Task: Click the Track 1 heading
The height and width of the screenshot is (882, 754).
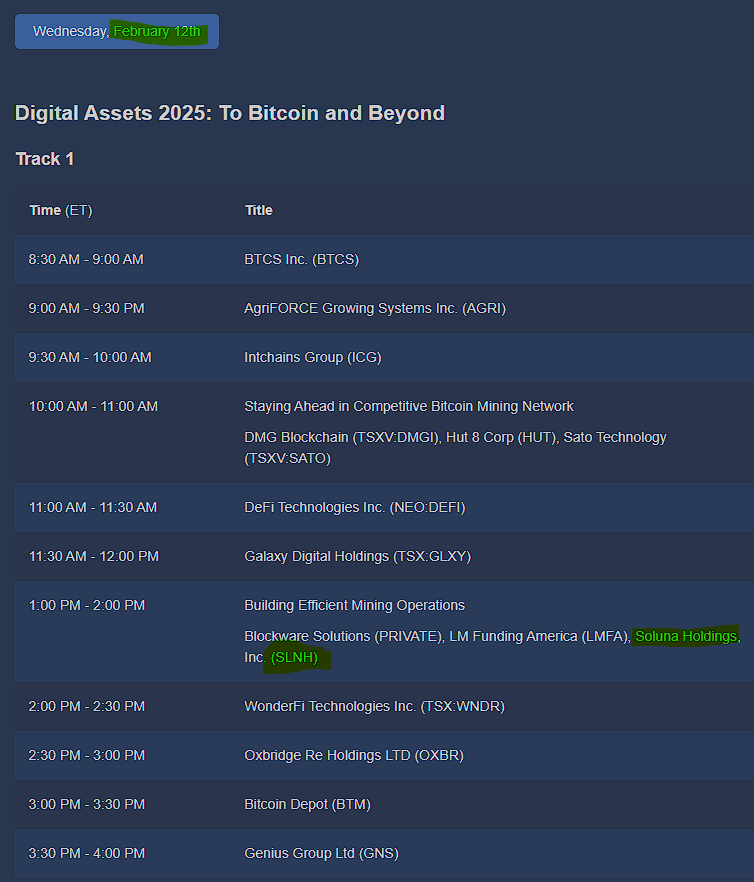Action: pyautogui.click(x=44, y=159)
